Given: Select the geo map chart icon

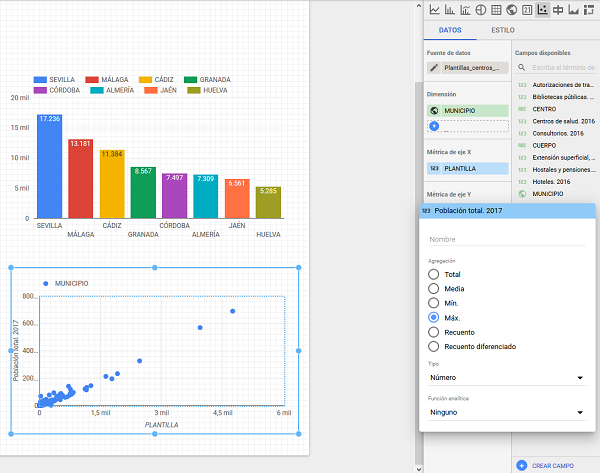Looking at the screenshot, I should 511,10.
